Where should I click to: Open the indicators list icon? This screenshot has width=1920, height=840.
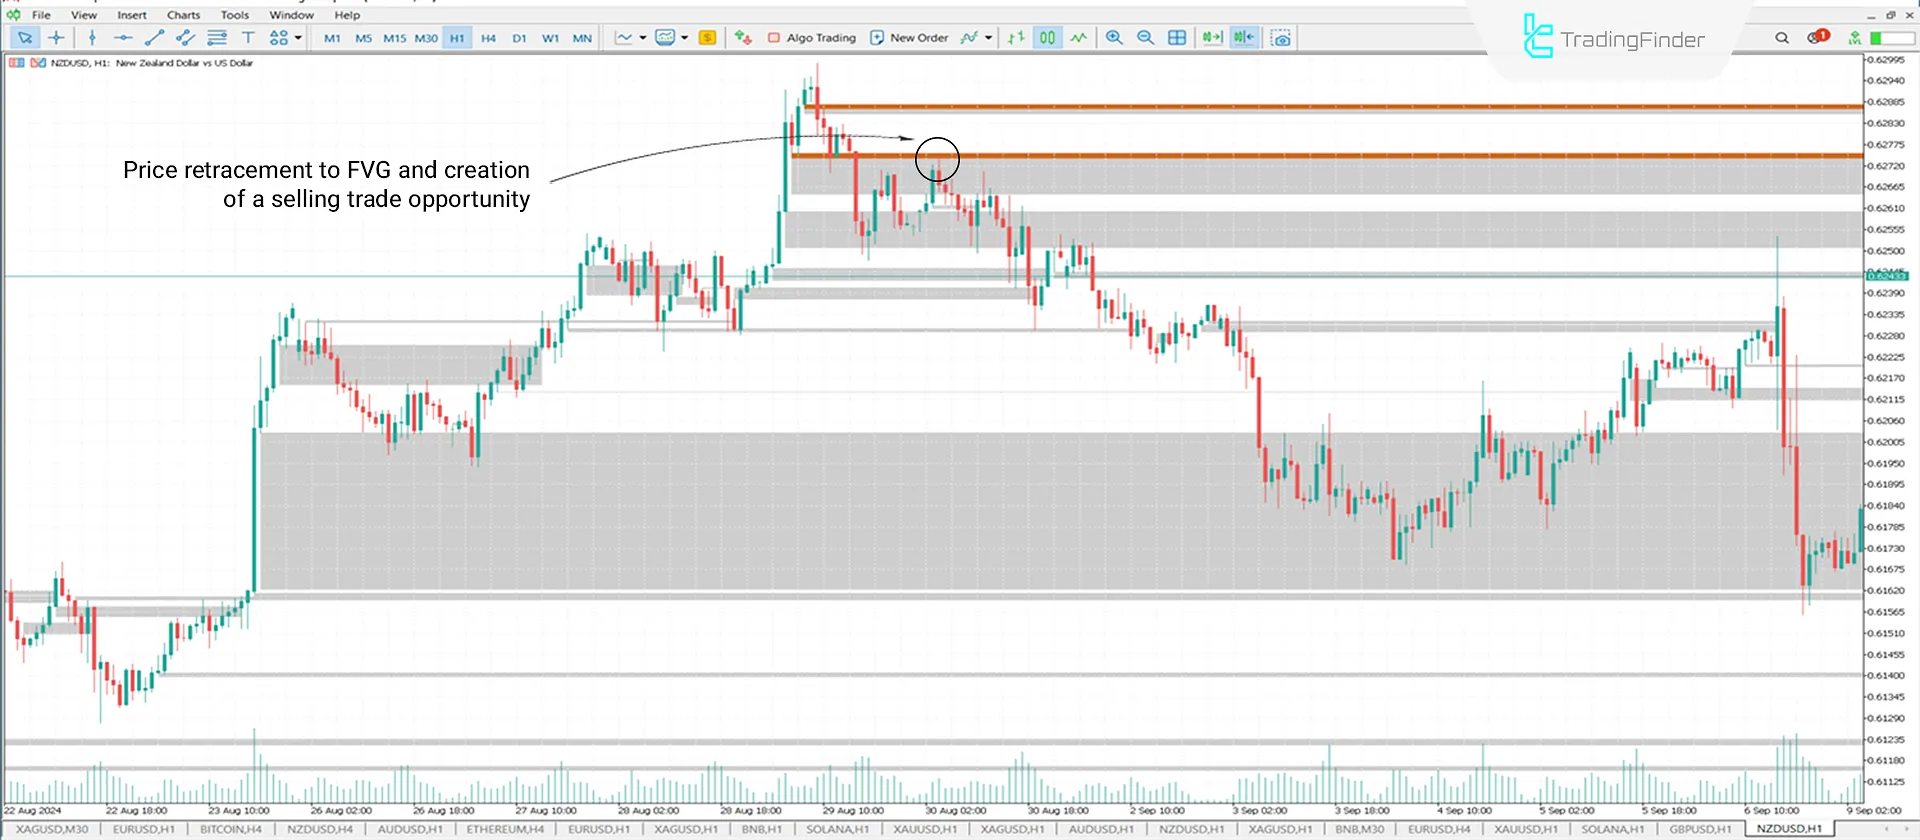click(x=968, y=38)
